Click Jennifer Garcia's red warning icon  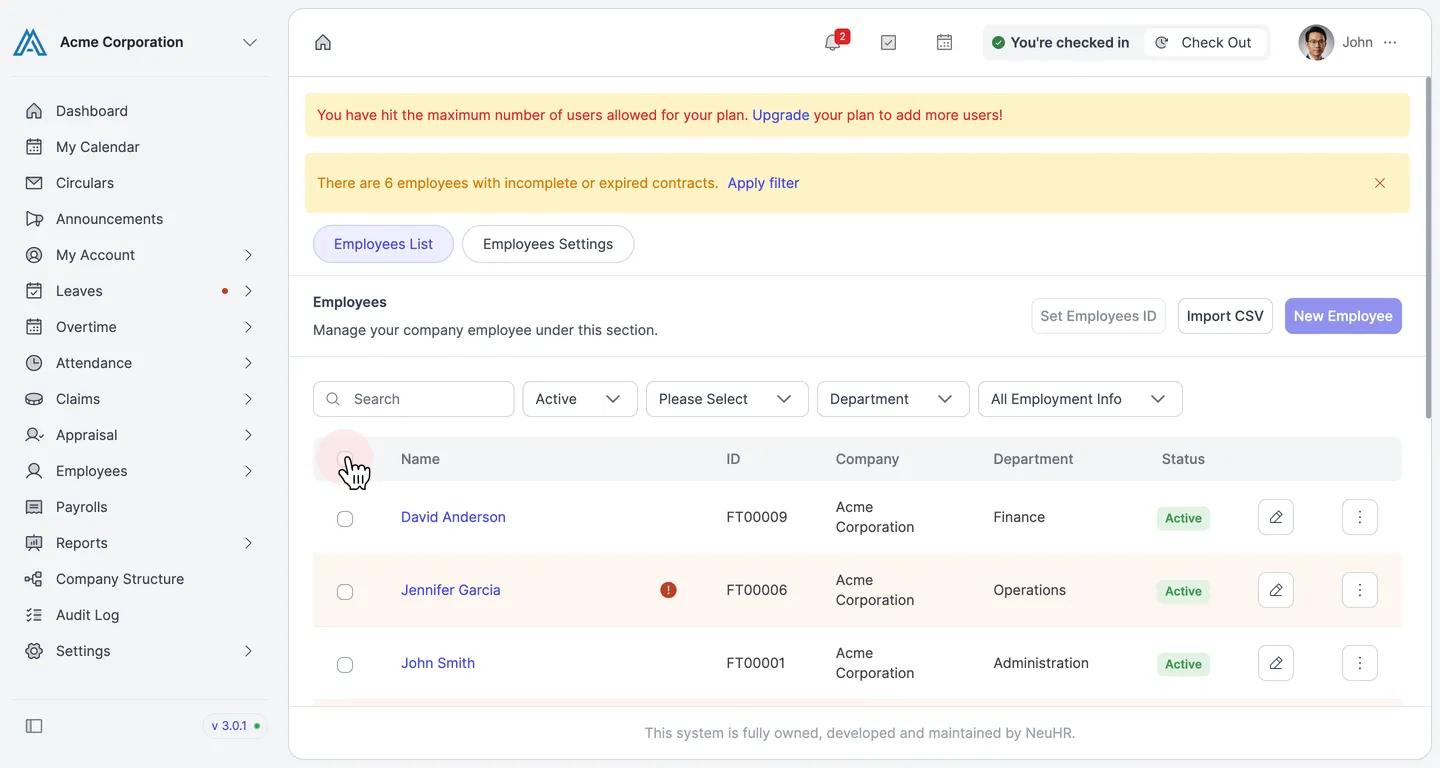coord(669,590)
